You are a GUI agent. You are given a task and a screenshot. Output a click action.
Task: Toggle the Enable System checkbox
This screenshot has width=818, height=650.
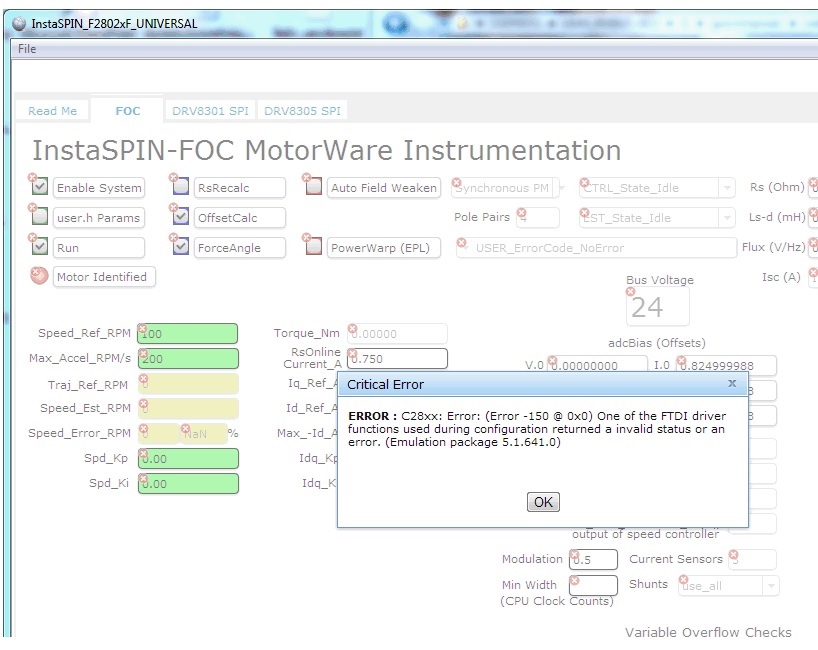coord(40,187)
